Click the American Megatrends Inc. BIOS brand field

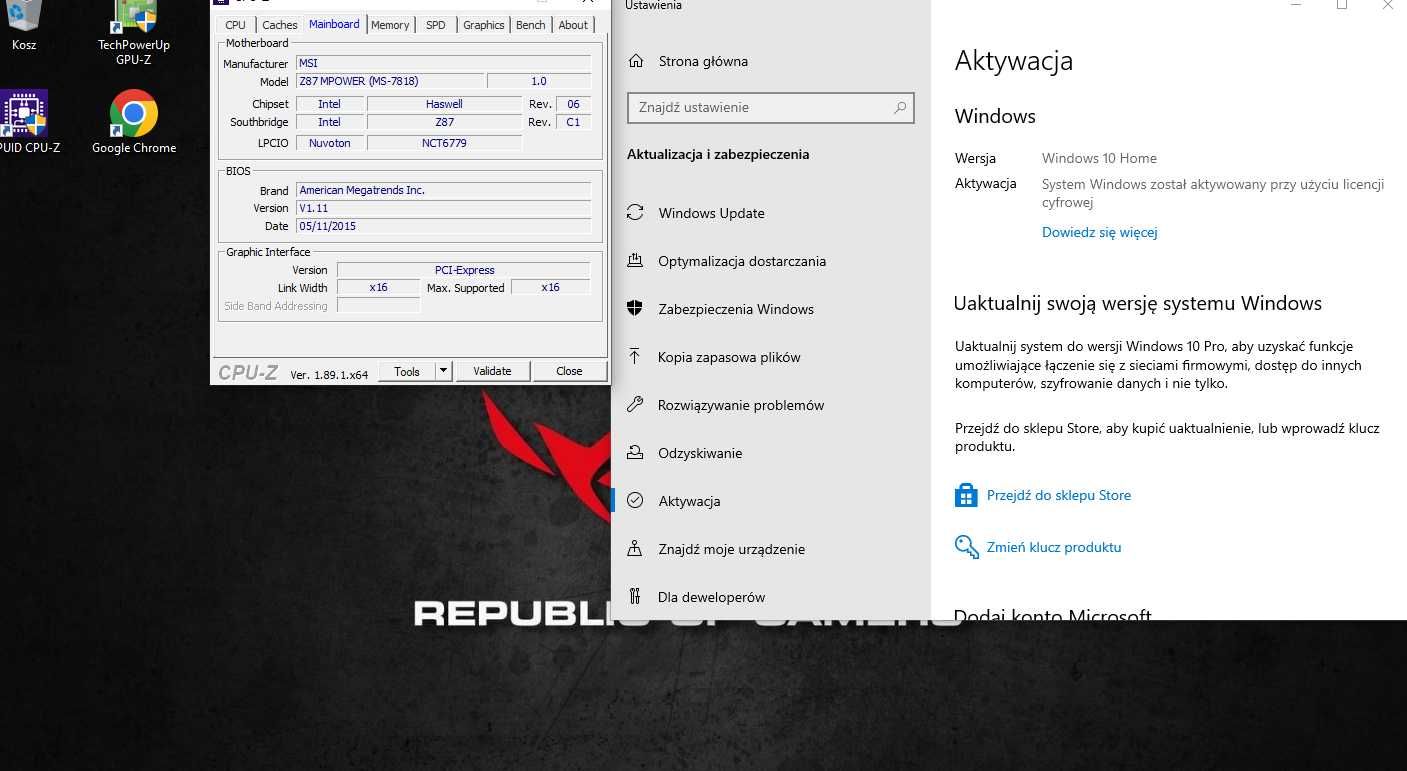444,190
